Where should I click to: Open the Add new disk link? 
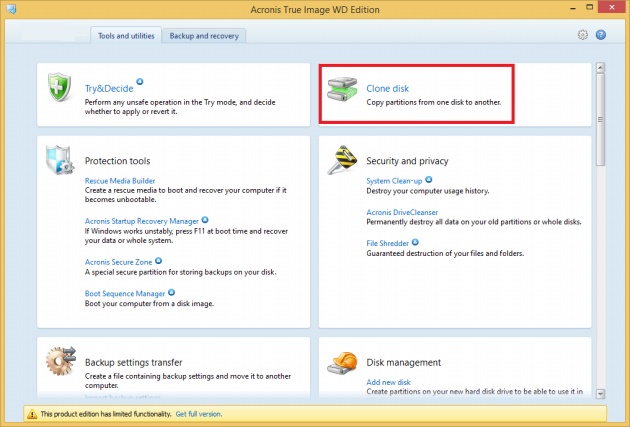pos(389,382)
